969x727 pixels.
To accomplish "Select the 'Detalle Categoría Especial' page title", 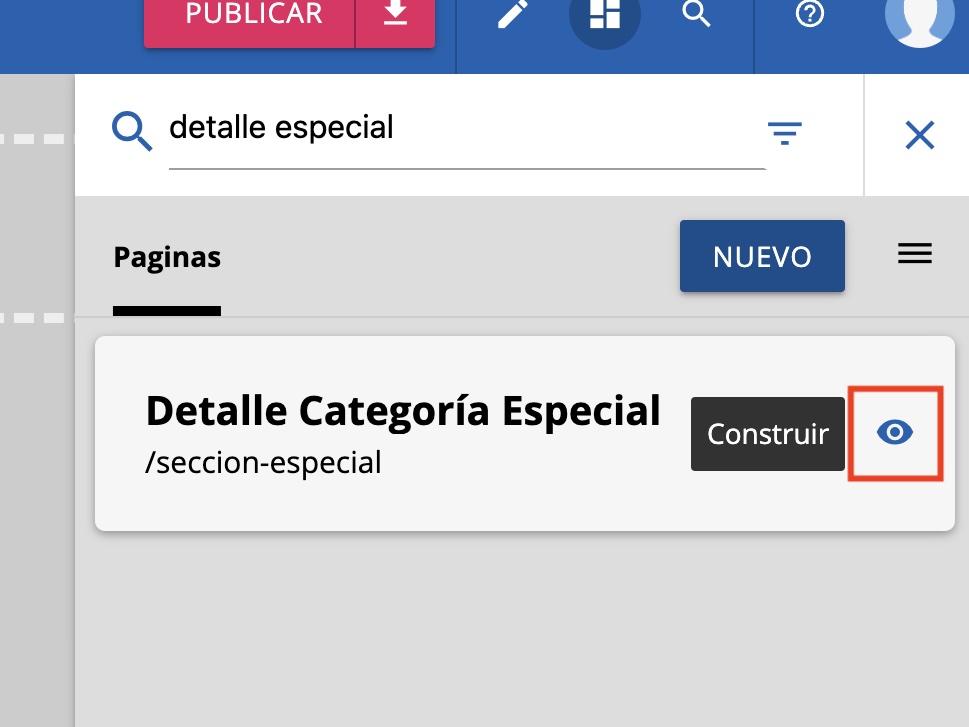I will 403,411.
